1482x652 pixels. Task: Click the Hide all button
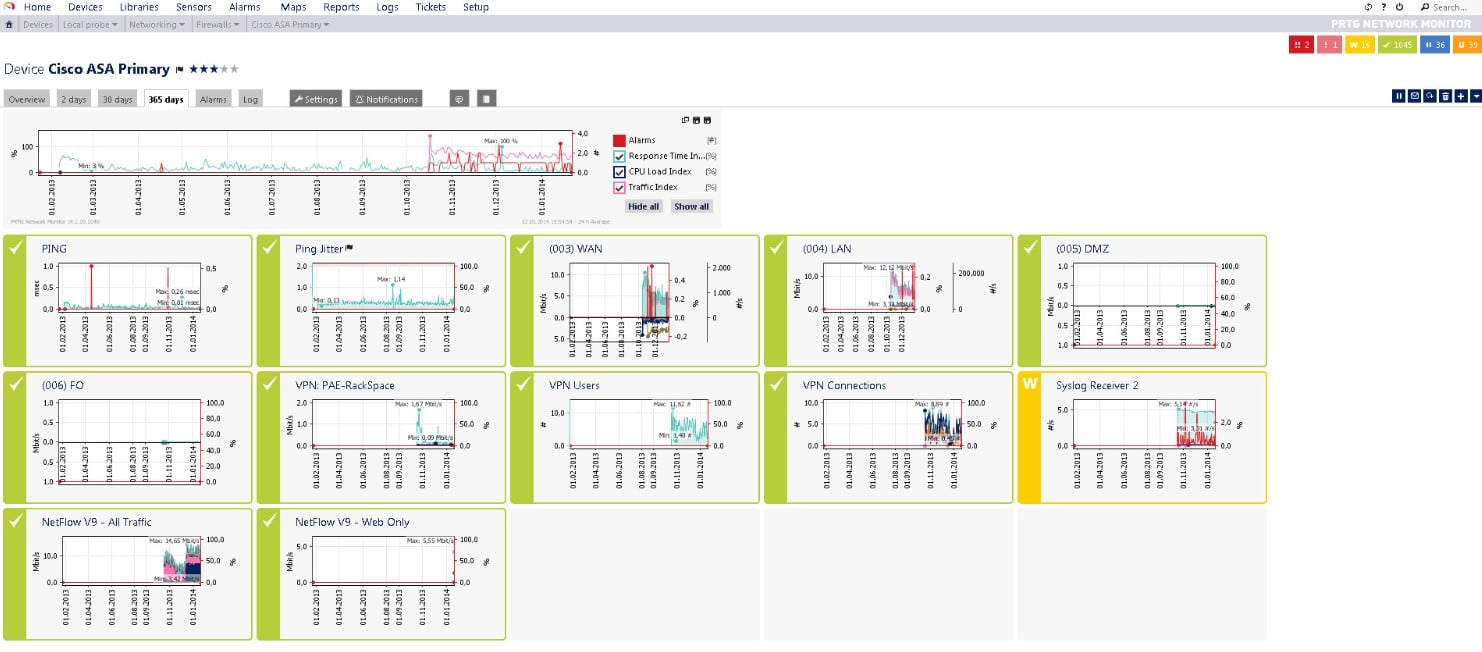click(x=644, y=206)
